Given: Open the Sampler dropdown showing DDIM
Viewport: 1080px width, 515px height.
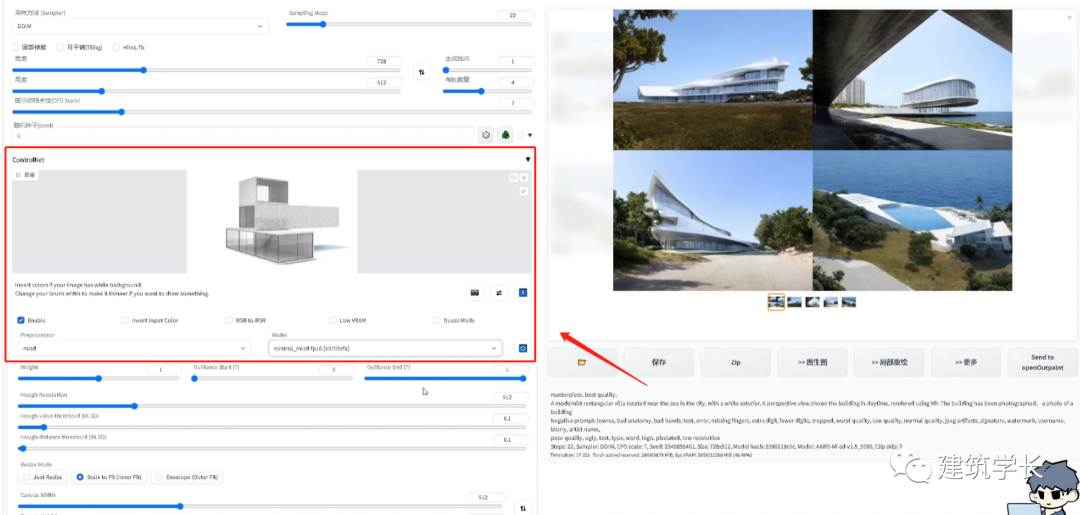Looking at the screenshot, I should (140, 26).
